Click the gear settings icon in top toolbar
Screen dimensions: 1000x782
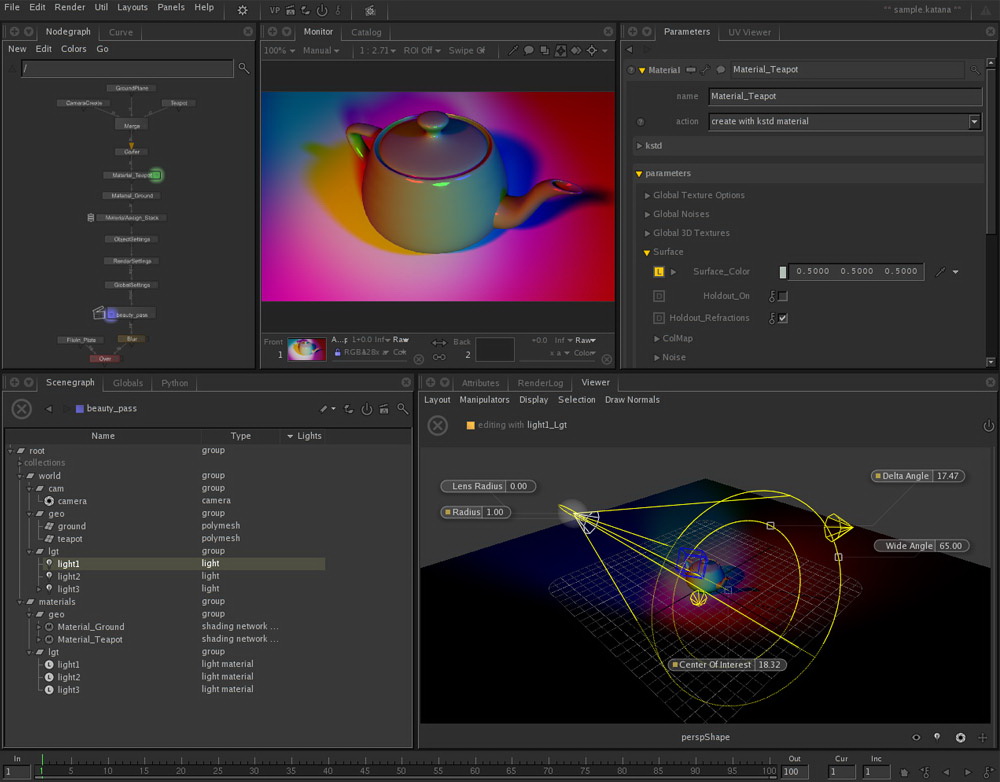[x=243, y=10]
